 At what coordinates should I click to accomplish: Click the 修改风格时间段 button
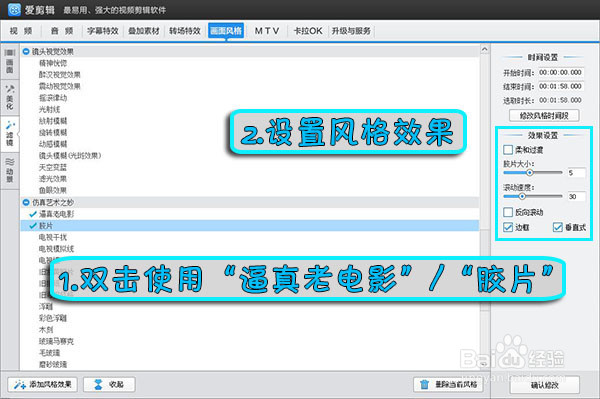[544, 116]
